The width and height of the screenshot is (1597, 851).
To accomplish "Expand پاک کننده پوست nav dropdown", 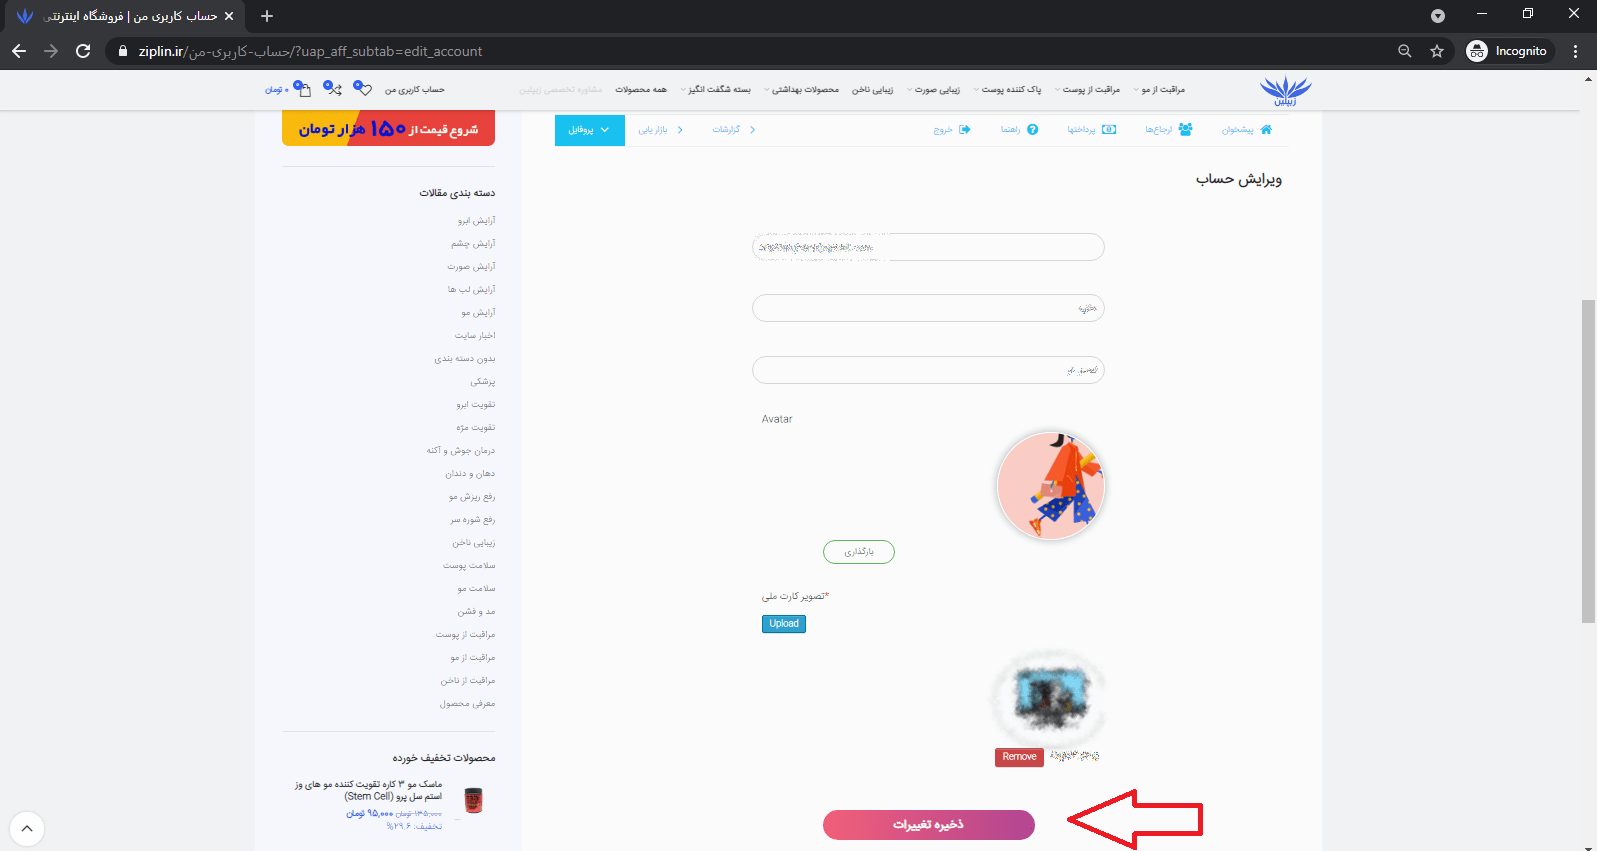I will [1008, 90].
